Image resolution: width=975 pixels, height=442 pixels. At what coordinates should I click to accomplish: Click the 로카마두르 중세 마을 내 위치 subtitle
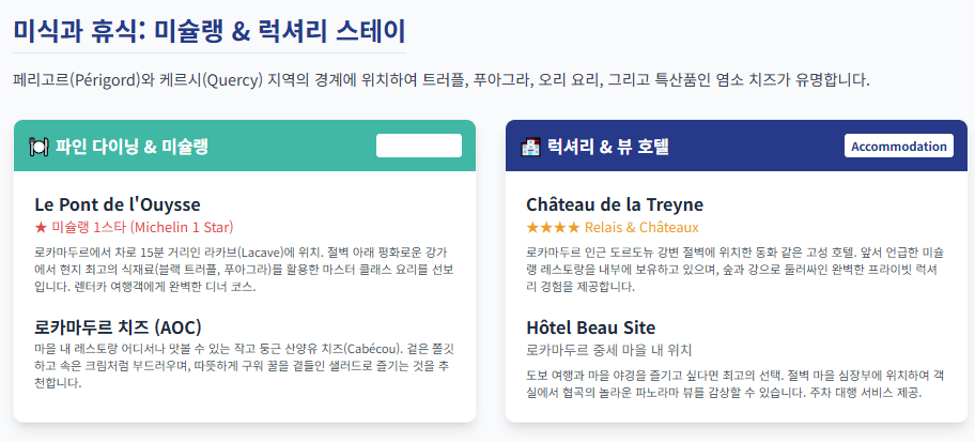(x=609, y=350)
